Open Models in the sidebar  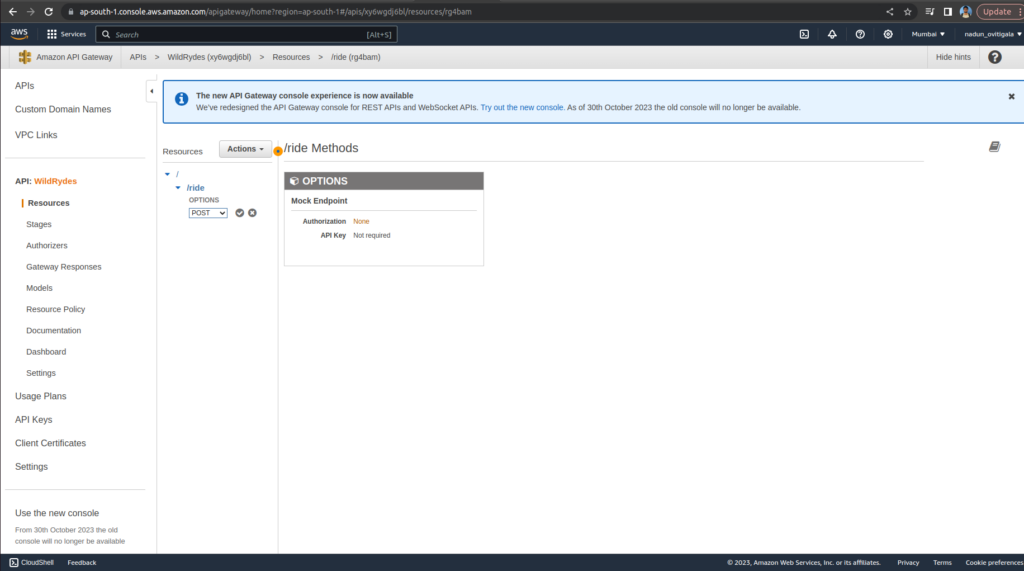click(39, 288)
